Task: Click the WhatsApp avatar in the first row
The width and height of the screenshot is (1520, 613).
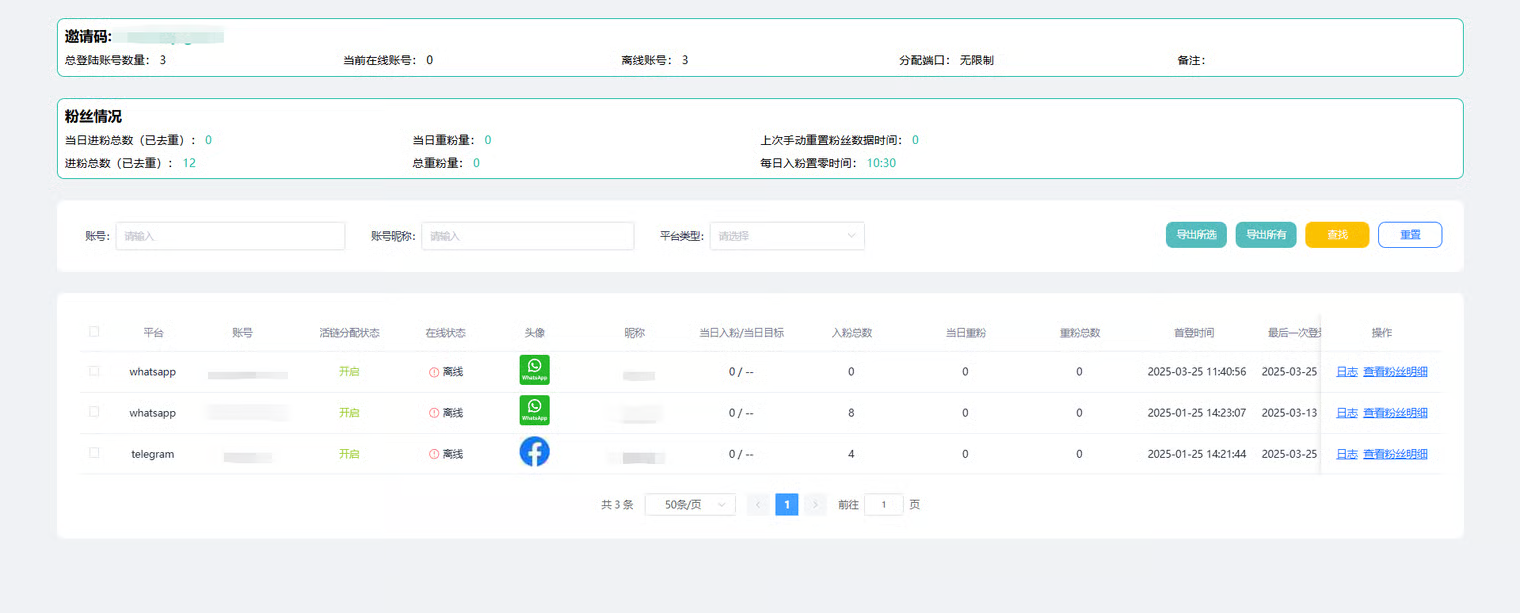Action: [x=534, y=370]
